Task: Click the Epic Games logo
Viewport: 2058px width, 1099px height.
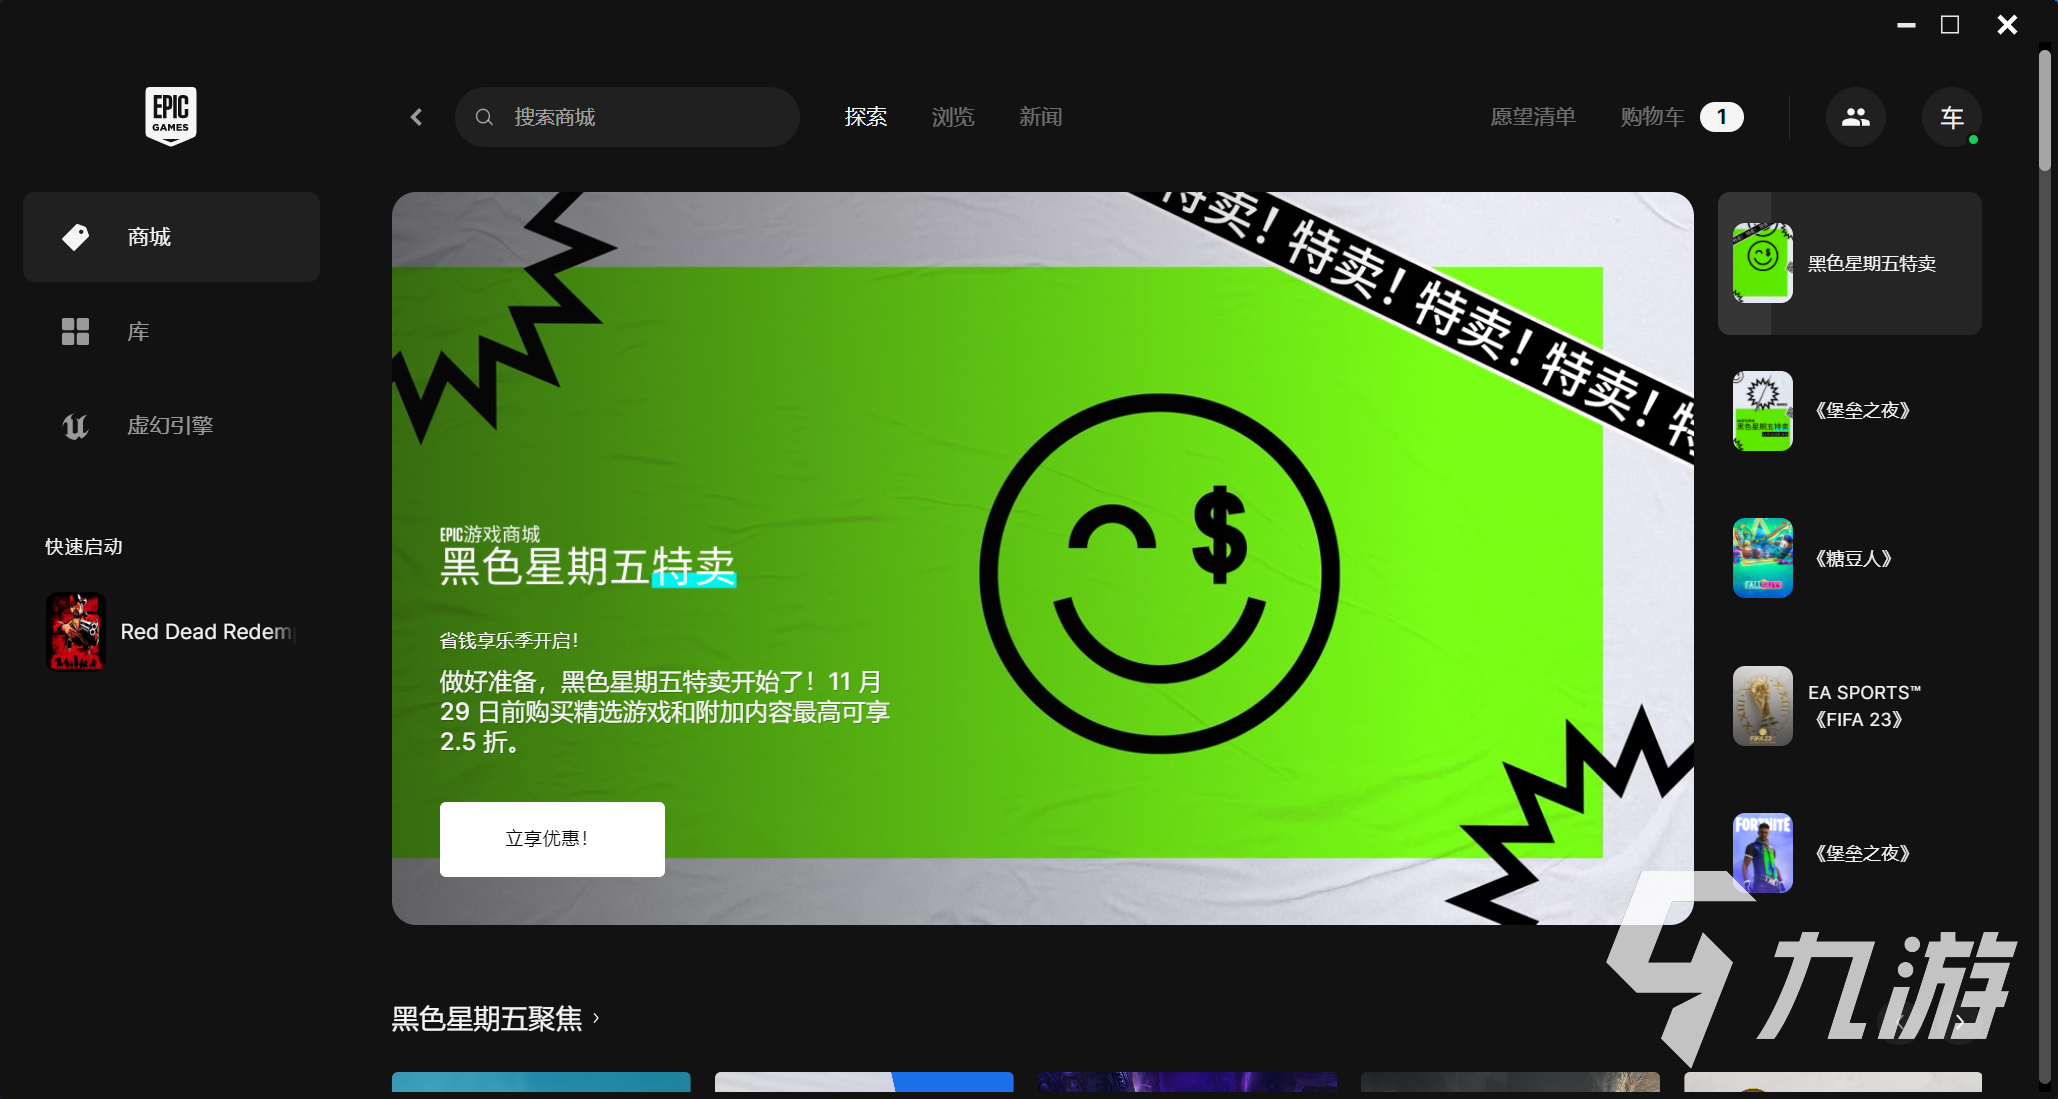Action: point(170,116)
